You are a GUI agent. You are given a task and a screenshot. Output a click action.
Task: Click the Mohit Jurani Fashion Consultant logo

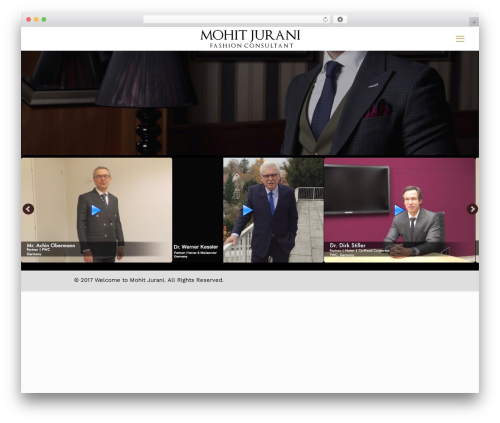click(x=250, y=39)
